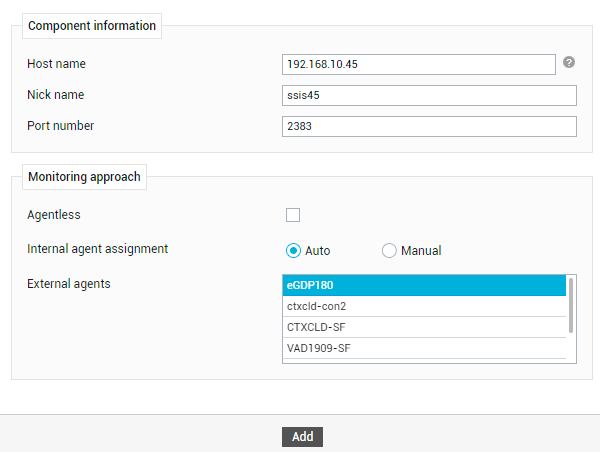This screenshot has height=452, width=600.
Task: Focus the Port number input field
Action: pos(429,126)
